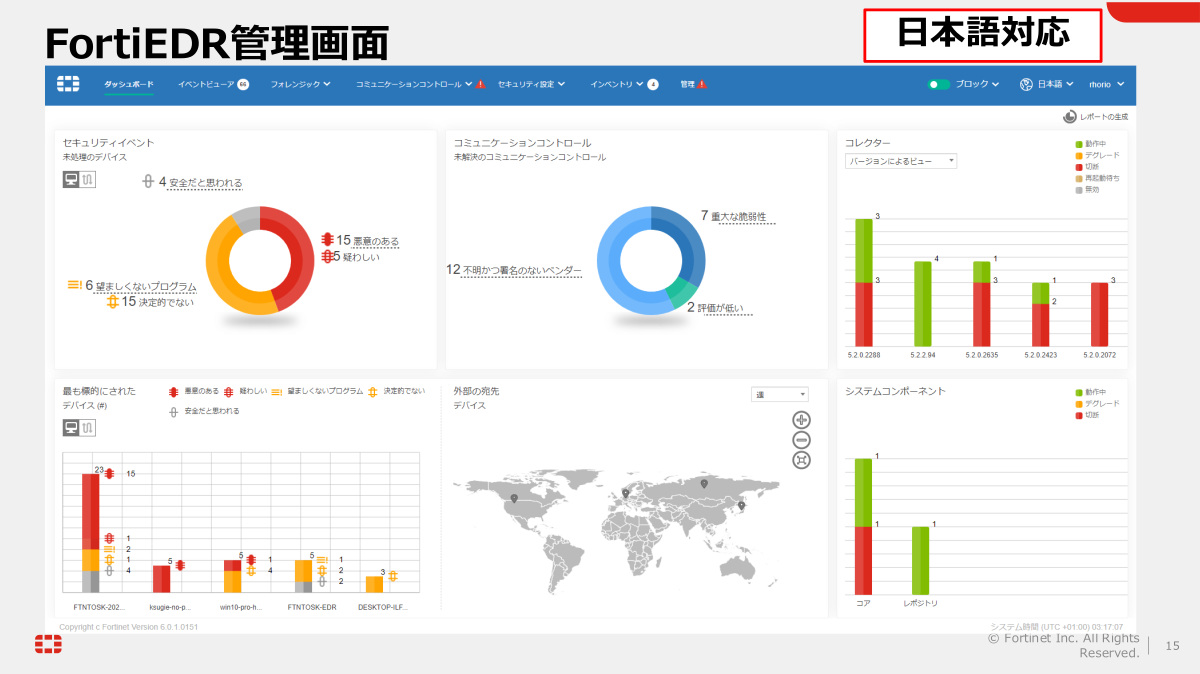This screenshot has height=674, width=1200.
Task: Open the 15 決定的でない link
Action: [158, 301]
